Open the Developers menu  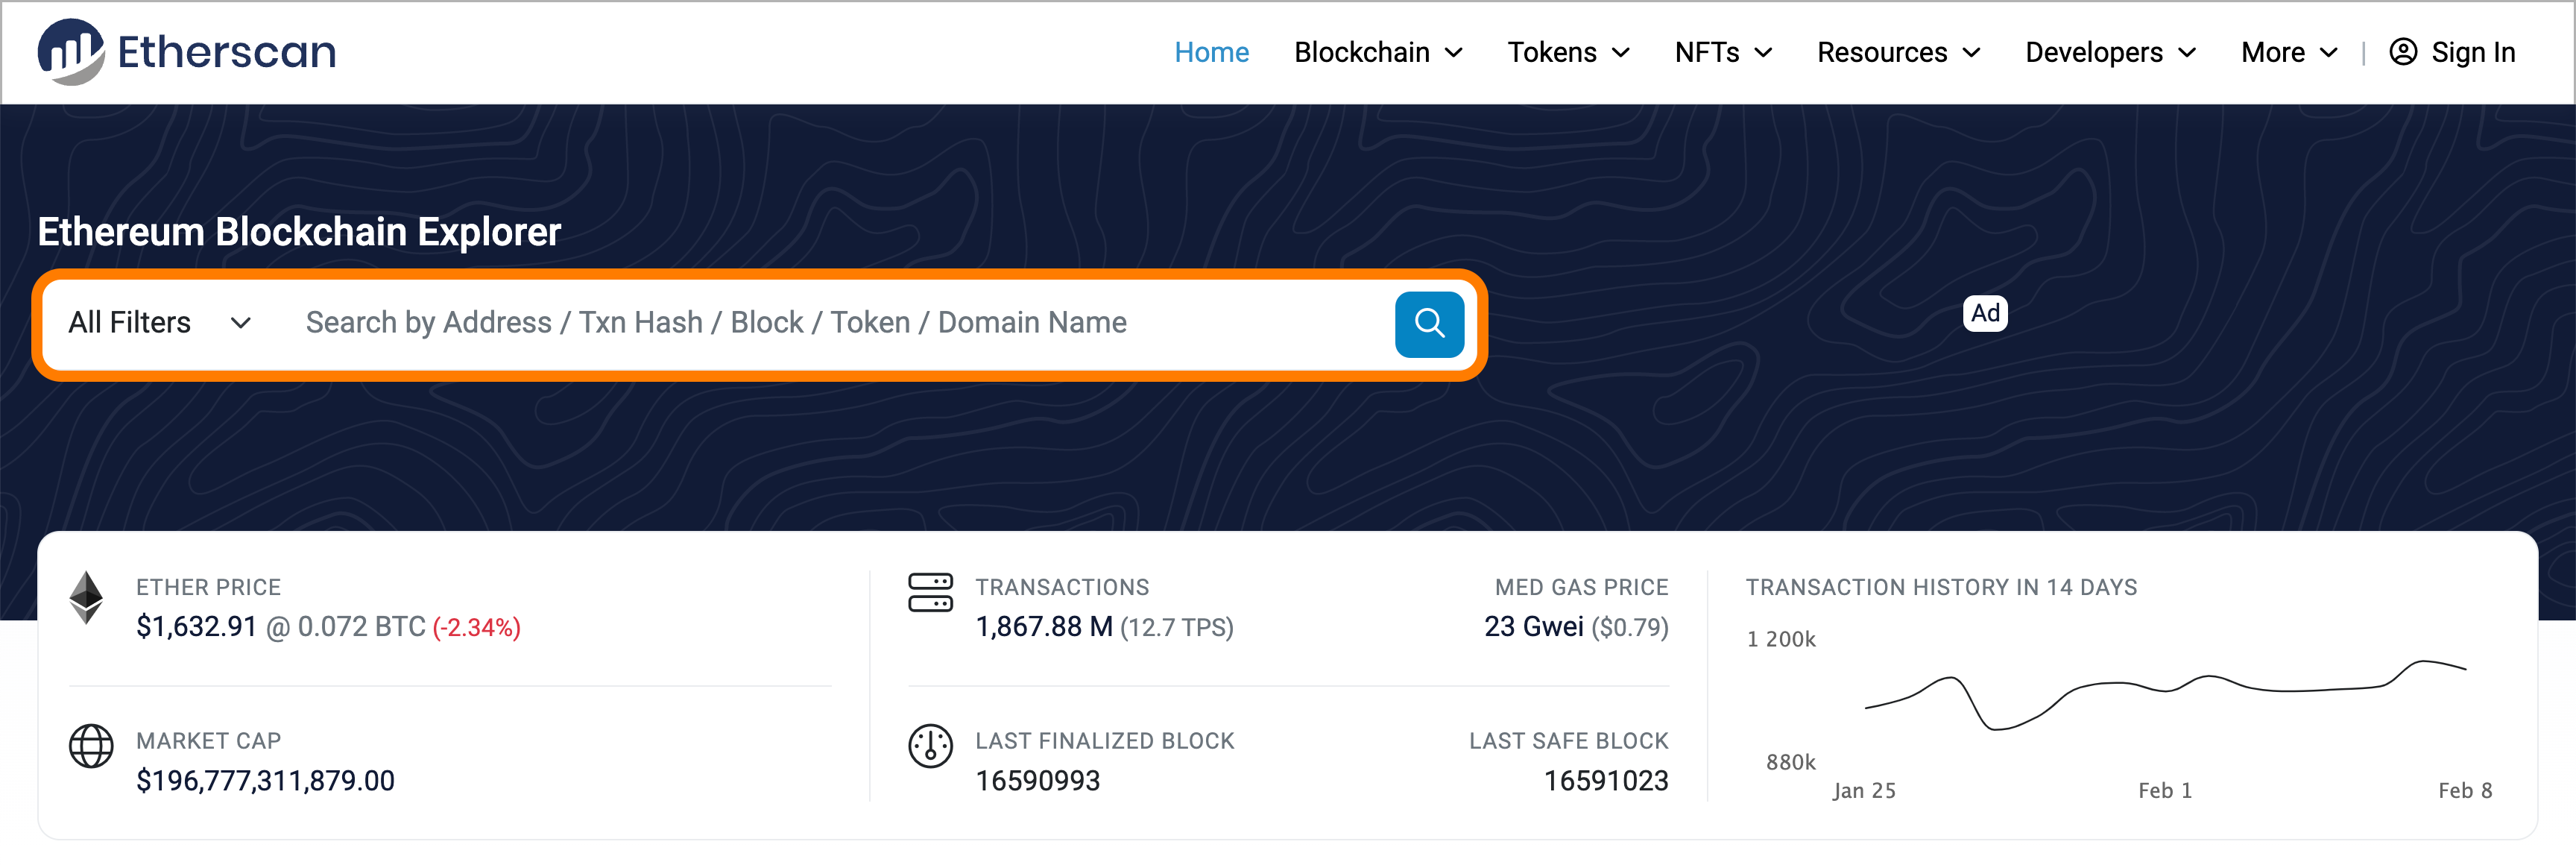(x=2110, y=52)
